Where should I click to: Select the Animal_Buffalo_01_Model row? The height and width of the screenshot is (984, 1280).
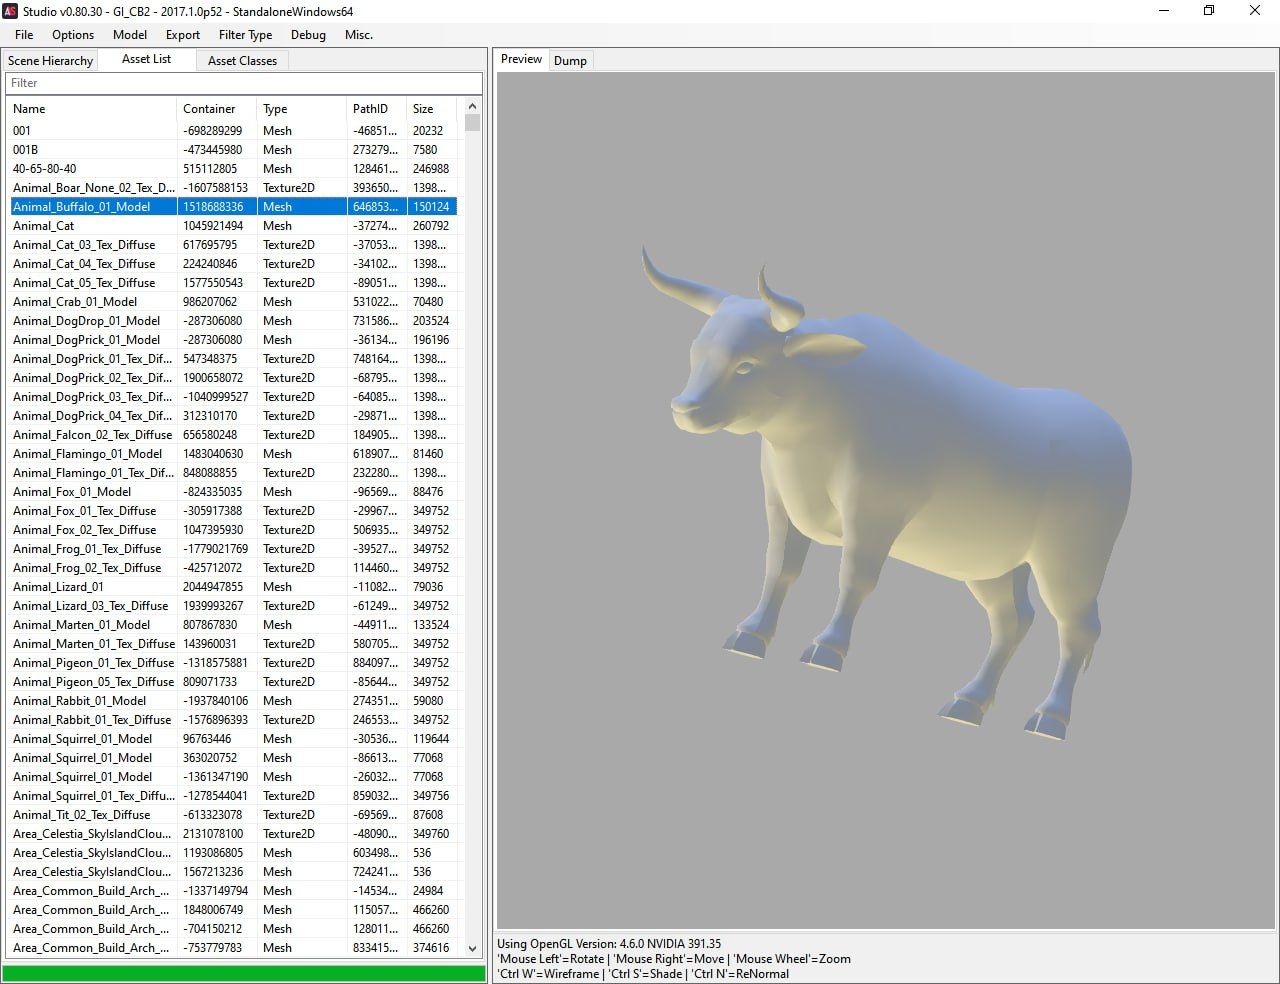(233, 207)
